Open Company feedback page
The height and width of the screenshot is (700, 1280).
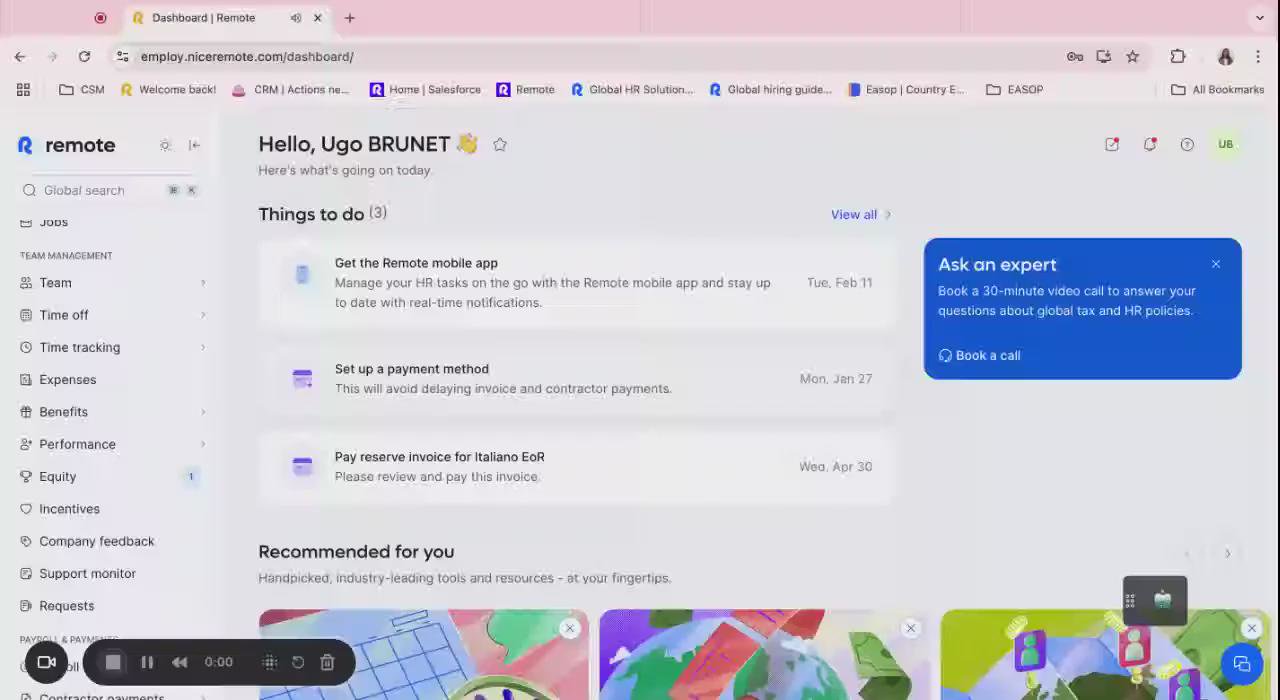(97, 541)
